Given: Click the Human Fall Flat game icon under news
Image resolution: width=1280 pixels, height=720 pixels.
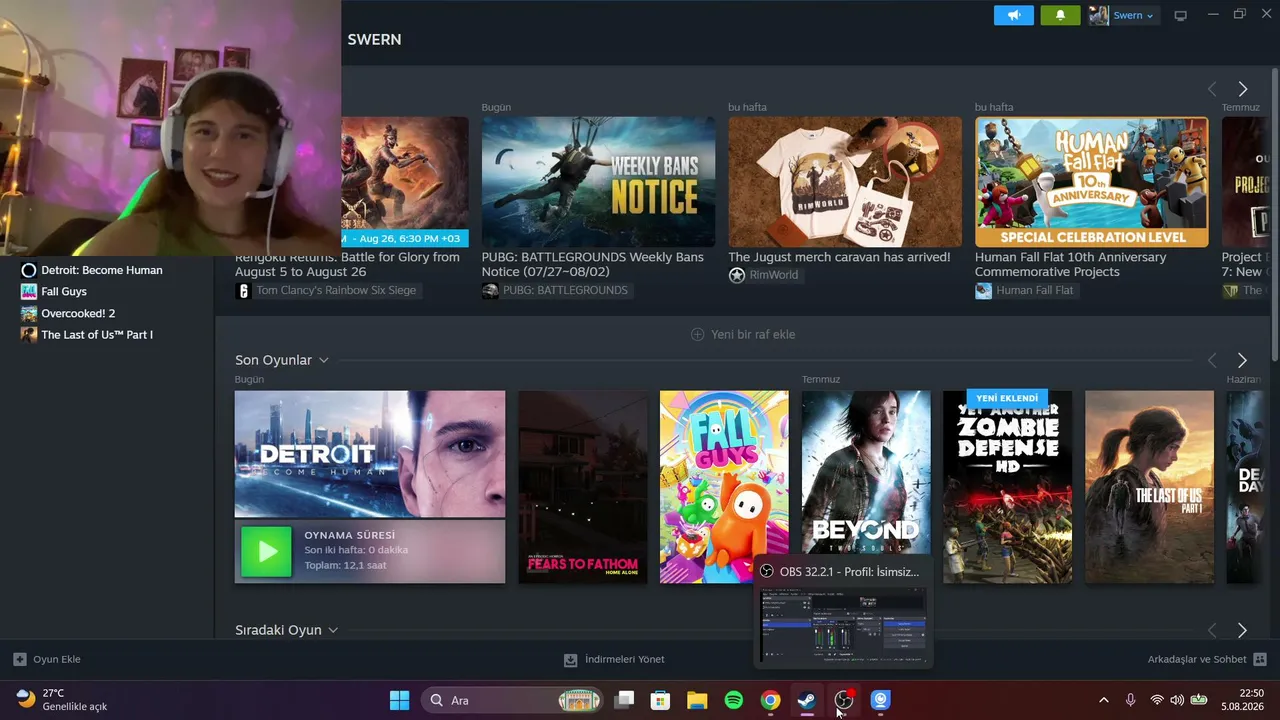Looking at the screenshot, I should tap(983, 290).
